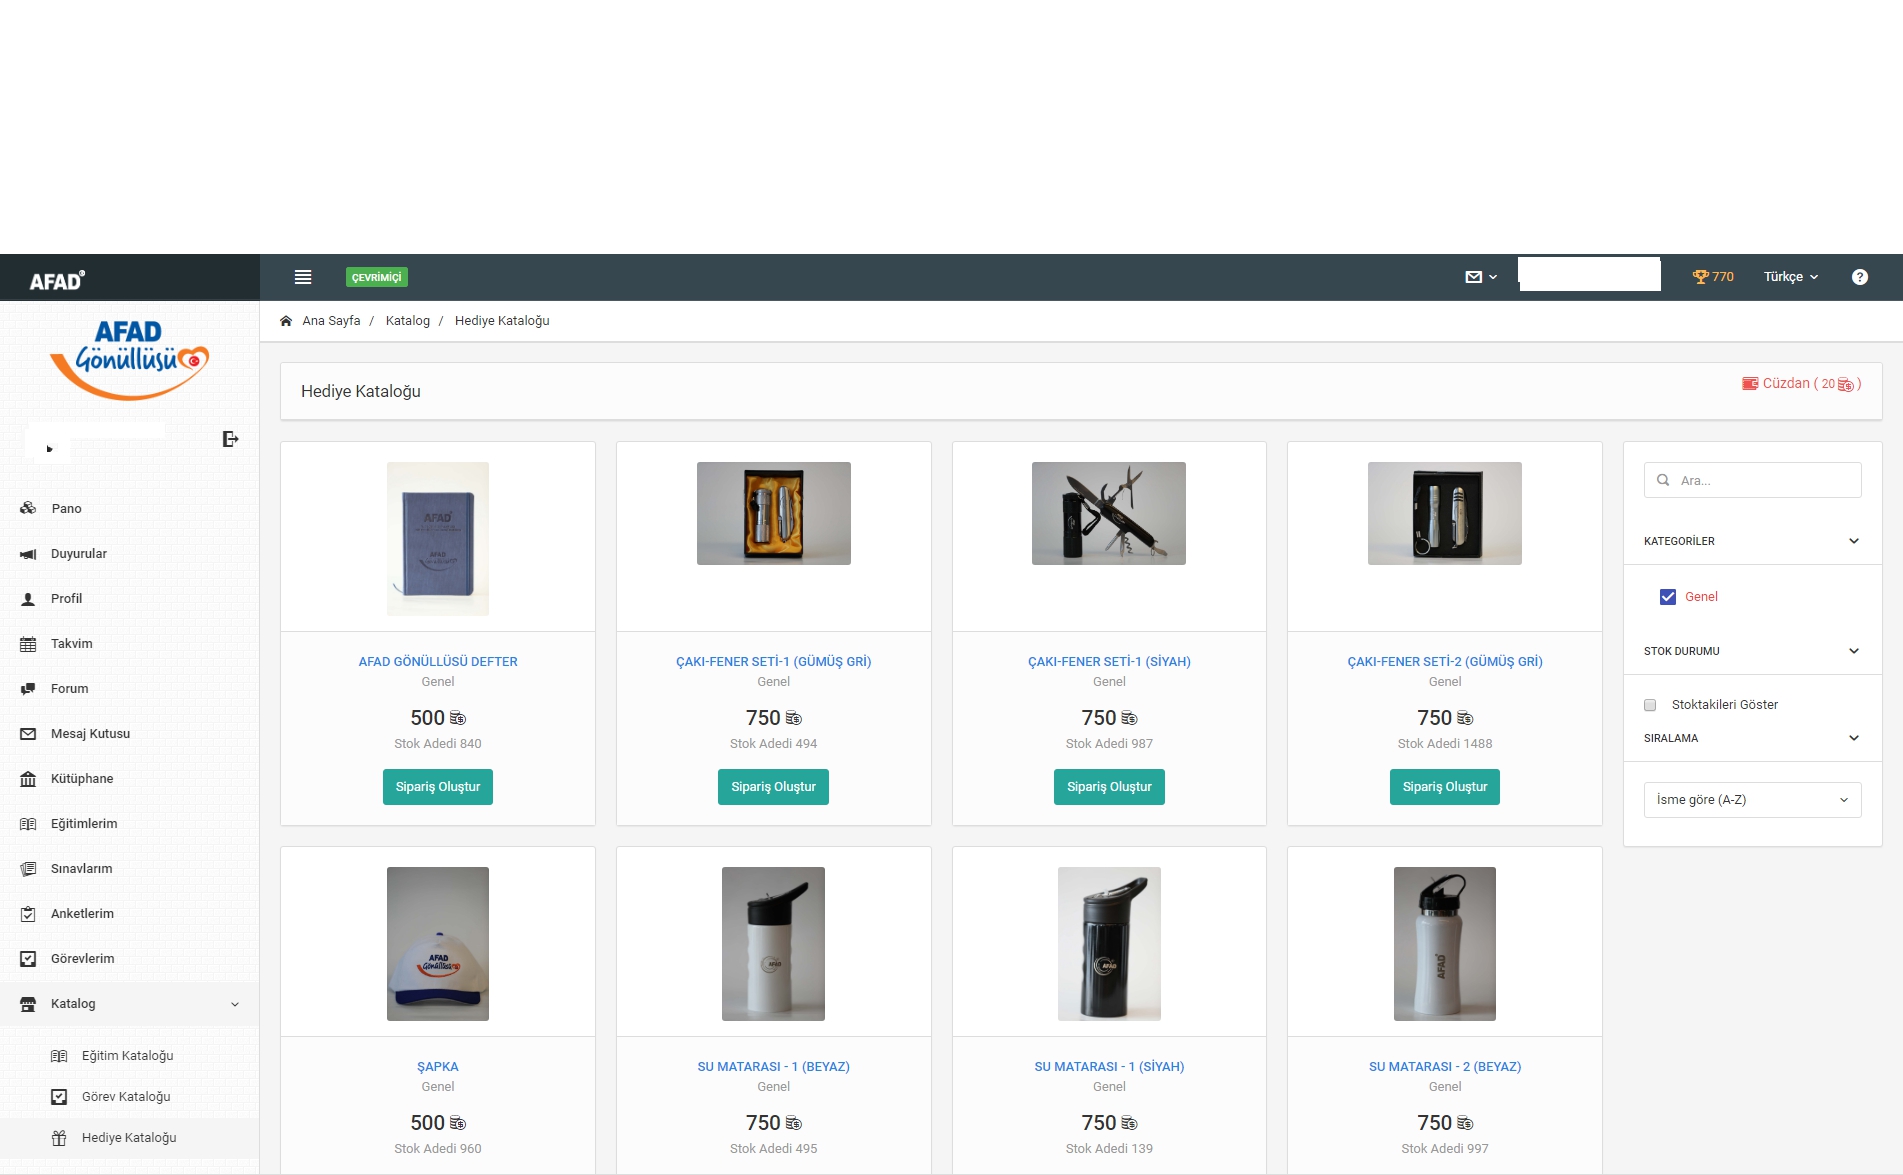The width and height of the screenshot is (1903, 1175).
Task: Open the help question mark icon
Action: (1859, 277)
